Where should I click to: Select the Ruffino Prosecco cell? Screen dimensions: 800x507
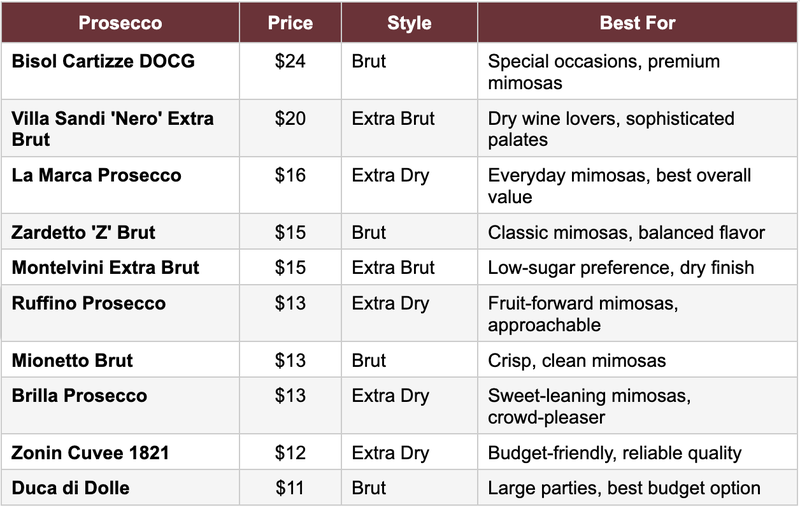tap(89, 304)
